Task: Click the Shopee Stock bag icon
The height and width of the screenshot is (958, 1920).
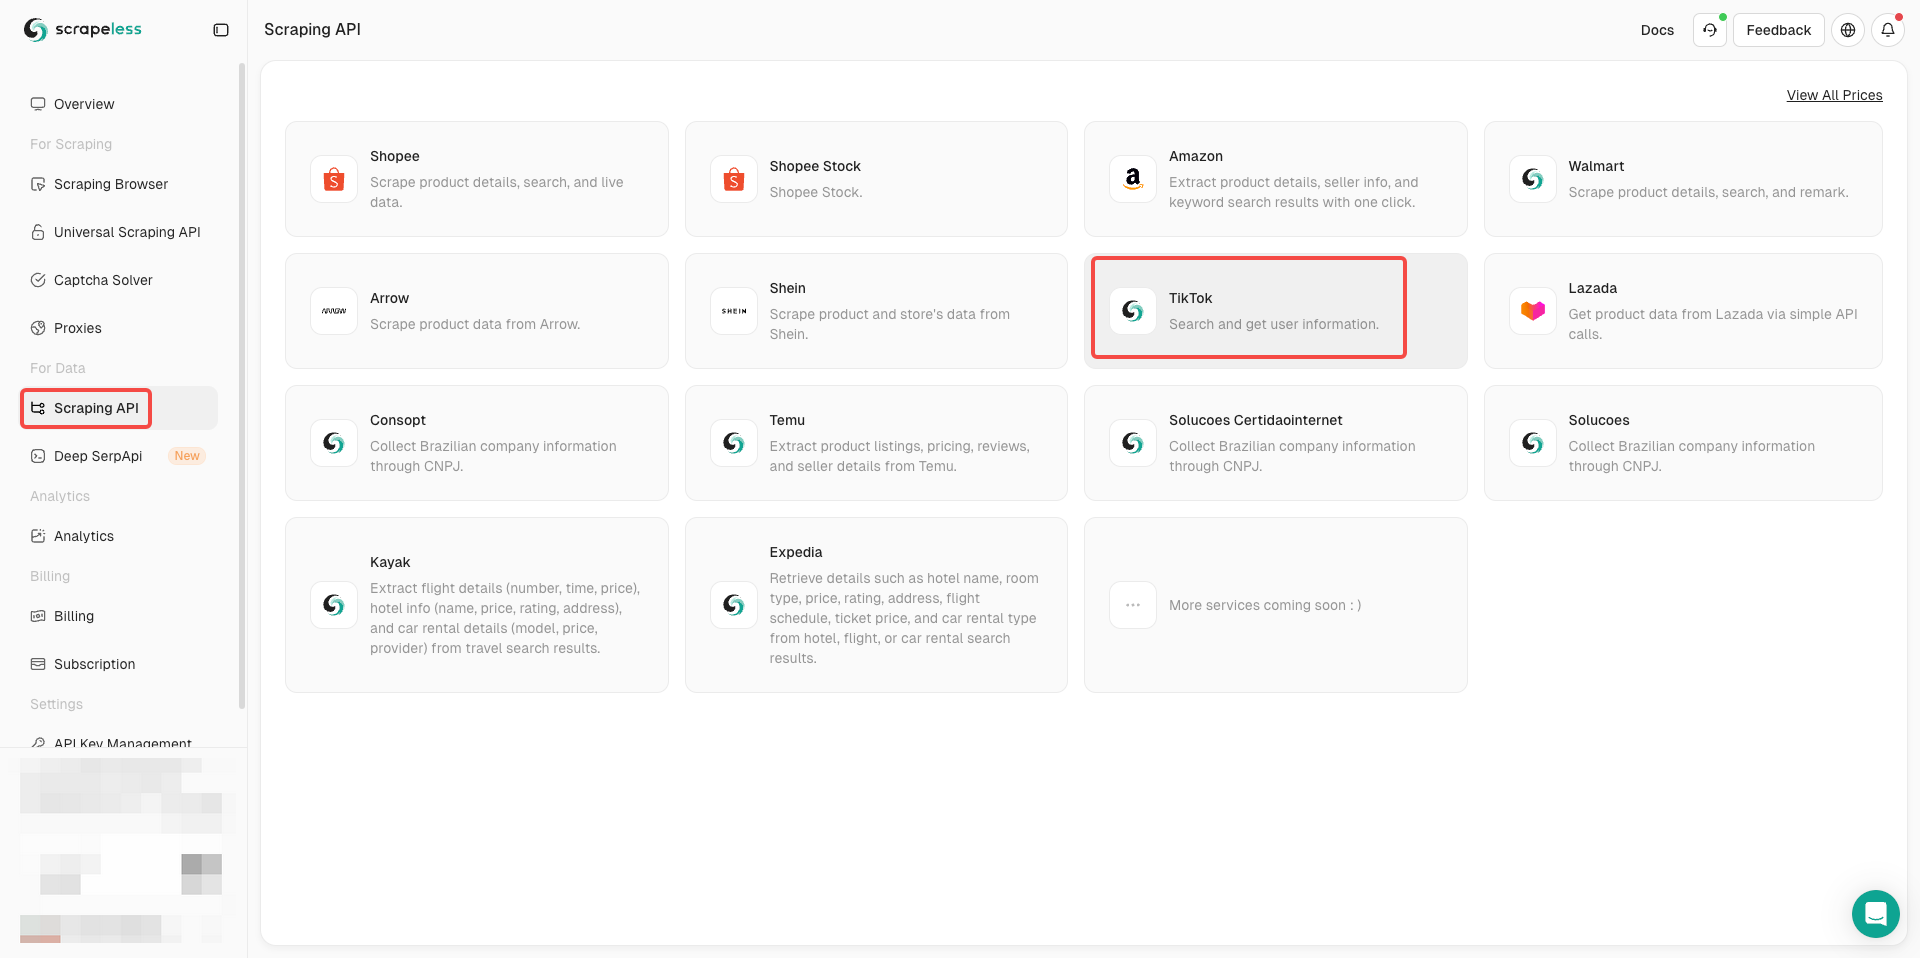Action: click(x=734, y=179)
